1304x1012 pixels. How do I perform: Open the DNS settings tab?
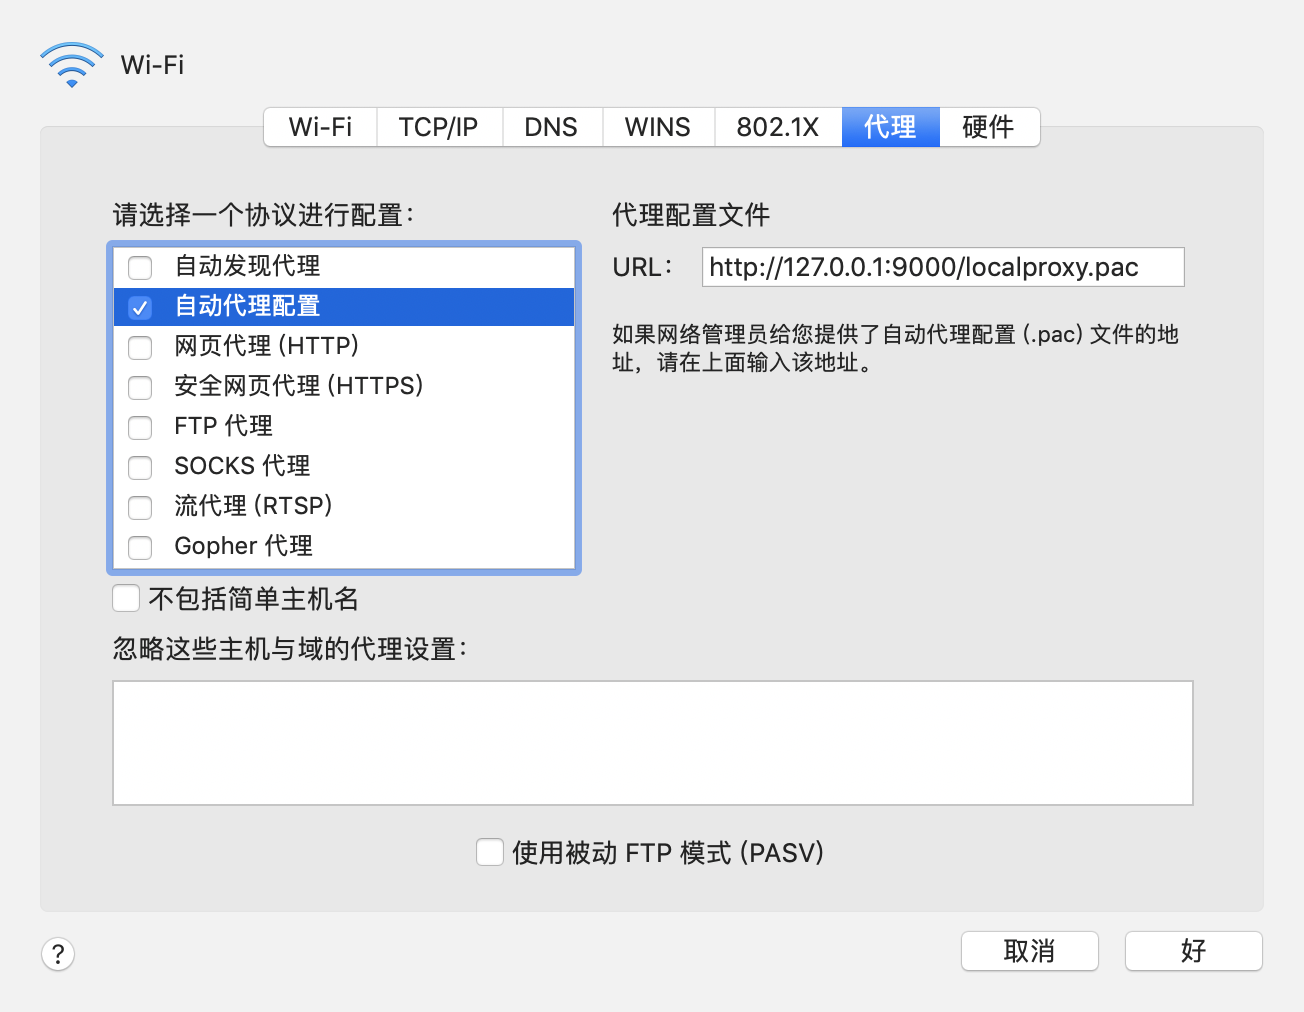[552, 127]
